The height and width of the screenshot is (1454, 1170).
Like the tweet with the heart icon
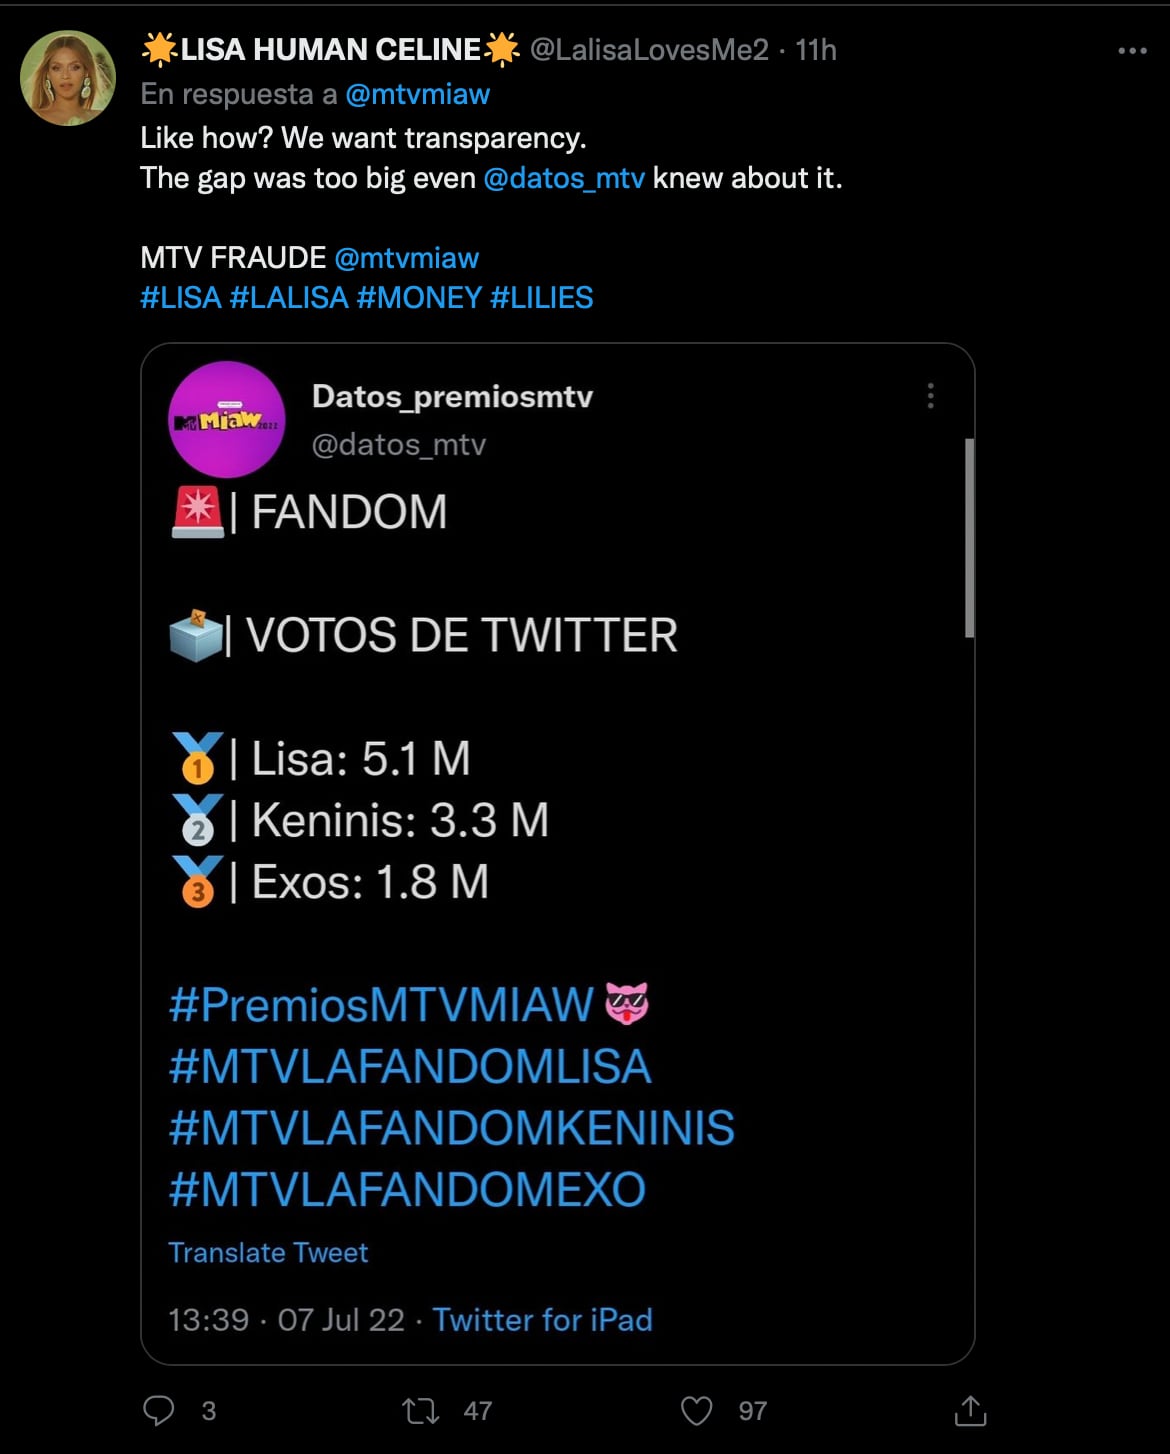(x=697, y=1410)
